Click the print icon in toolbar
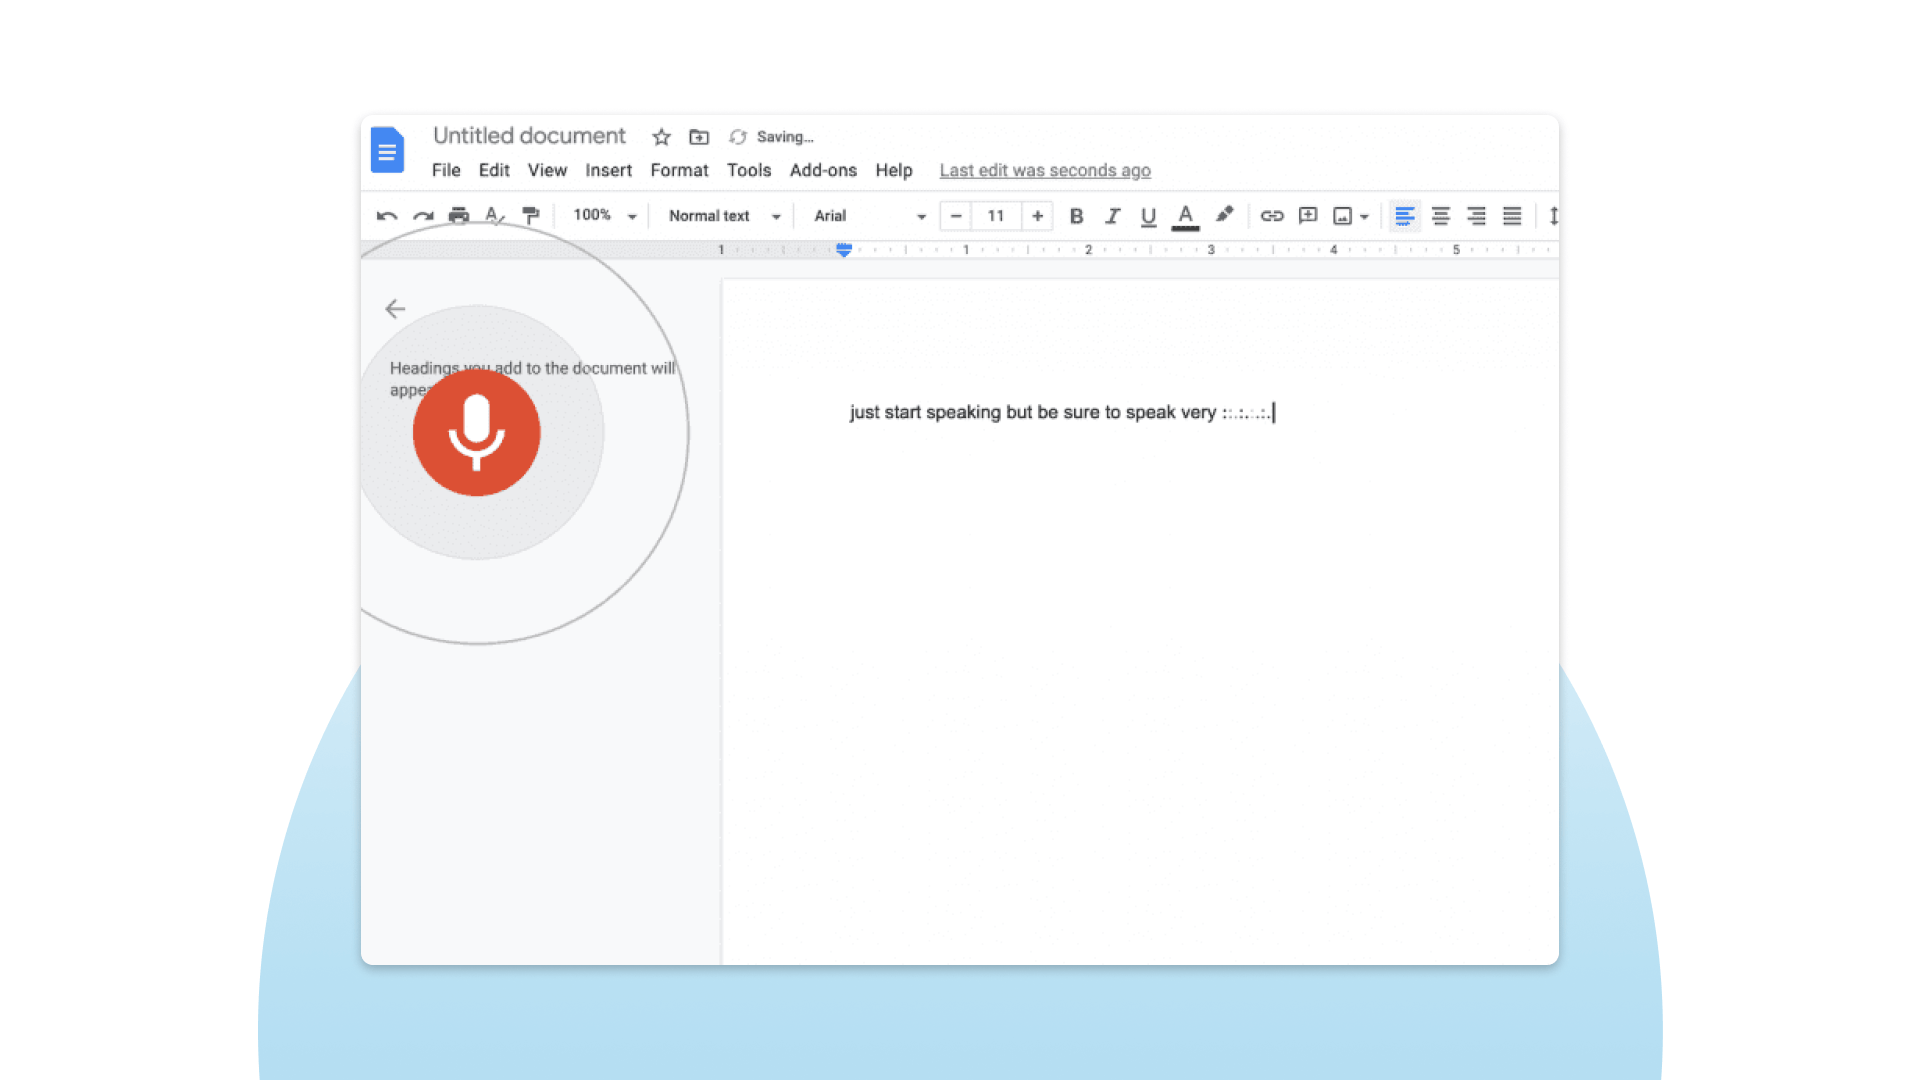Image resolution: width=1920 pixels, height=1080 pixels. click(459, 216)
